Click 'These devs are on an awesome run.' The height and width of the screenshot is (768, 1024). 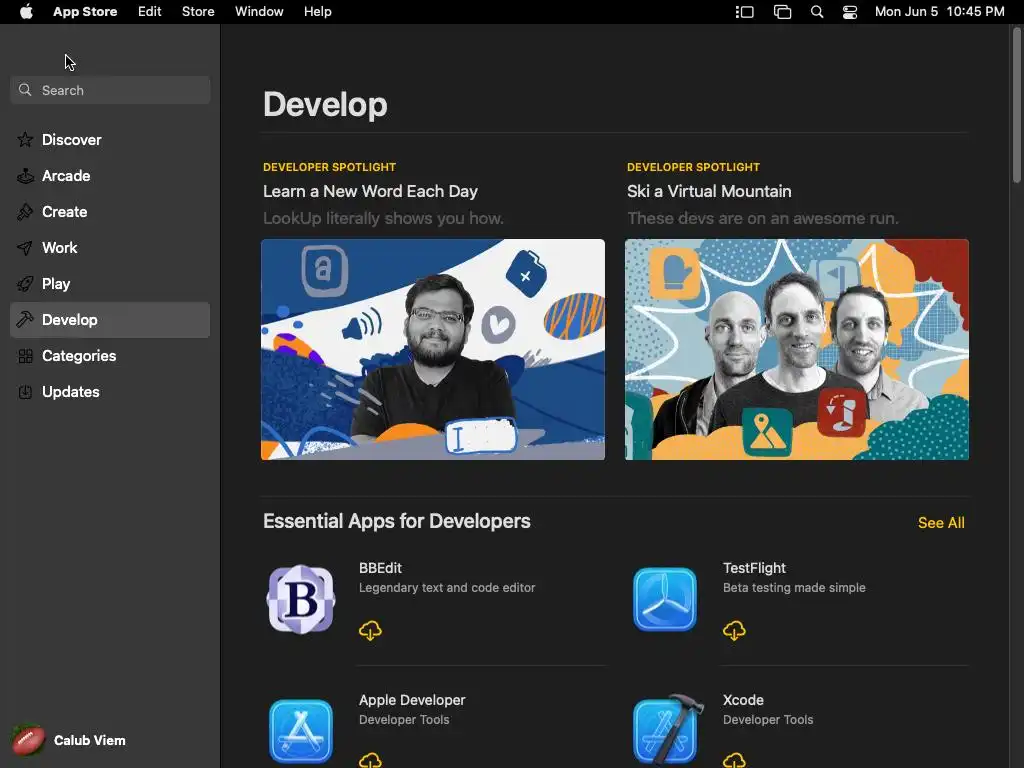[x=763, y=218]
